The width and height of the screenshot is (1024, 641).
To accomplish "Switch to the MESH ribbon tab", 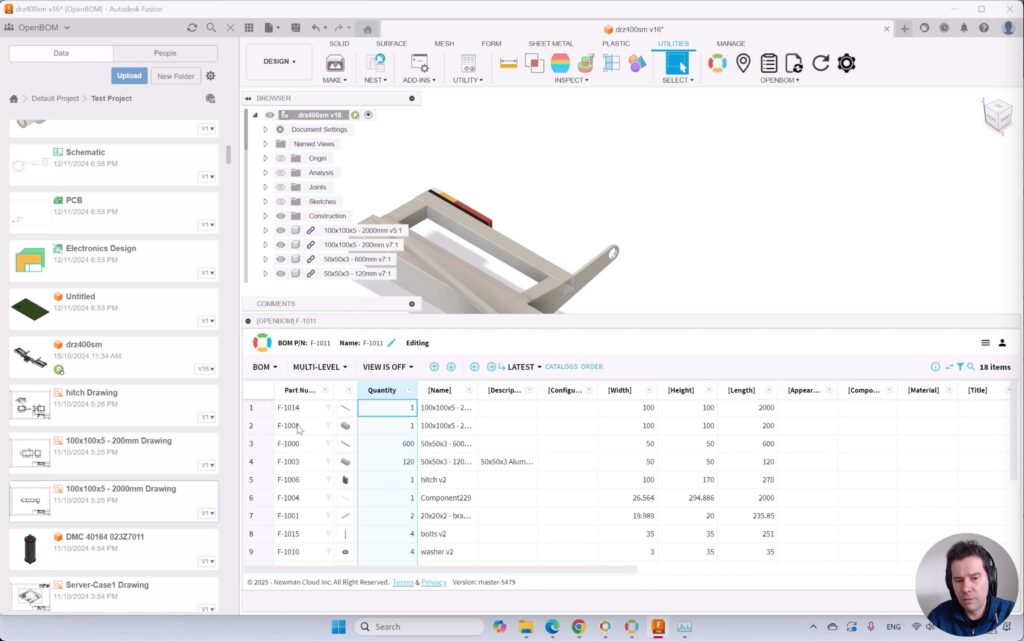I will 444,44.
